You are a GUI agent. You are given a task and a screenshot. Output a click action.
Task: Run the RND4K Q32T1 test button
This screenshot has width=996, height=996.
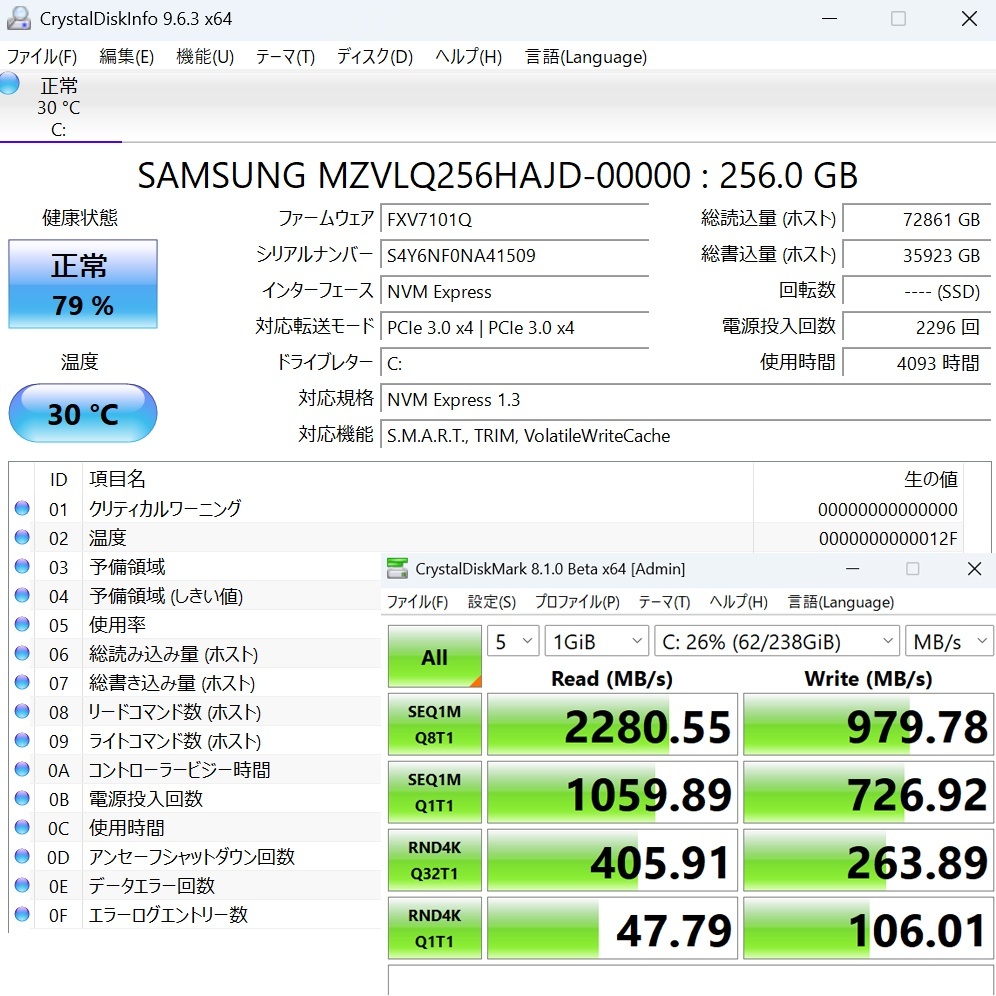(434, 861)
